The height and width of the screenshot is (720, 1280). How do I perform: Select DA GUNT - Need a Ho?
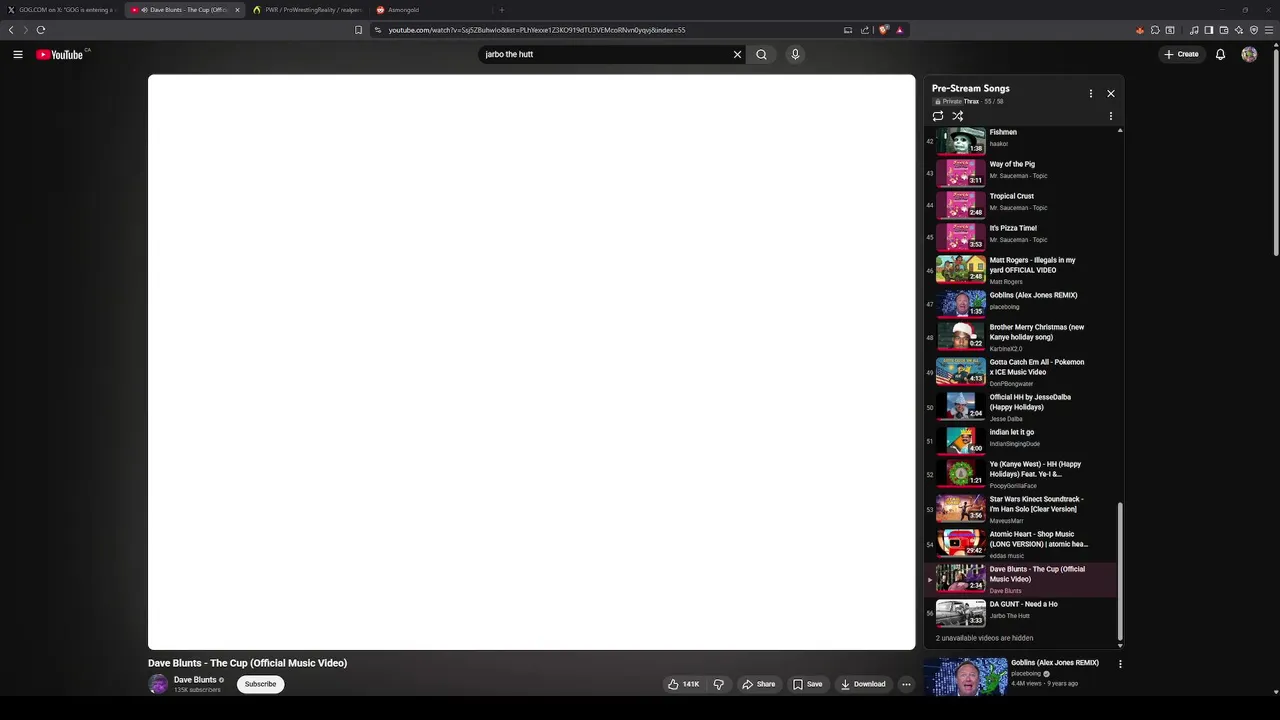click(x=1020, y=612)
